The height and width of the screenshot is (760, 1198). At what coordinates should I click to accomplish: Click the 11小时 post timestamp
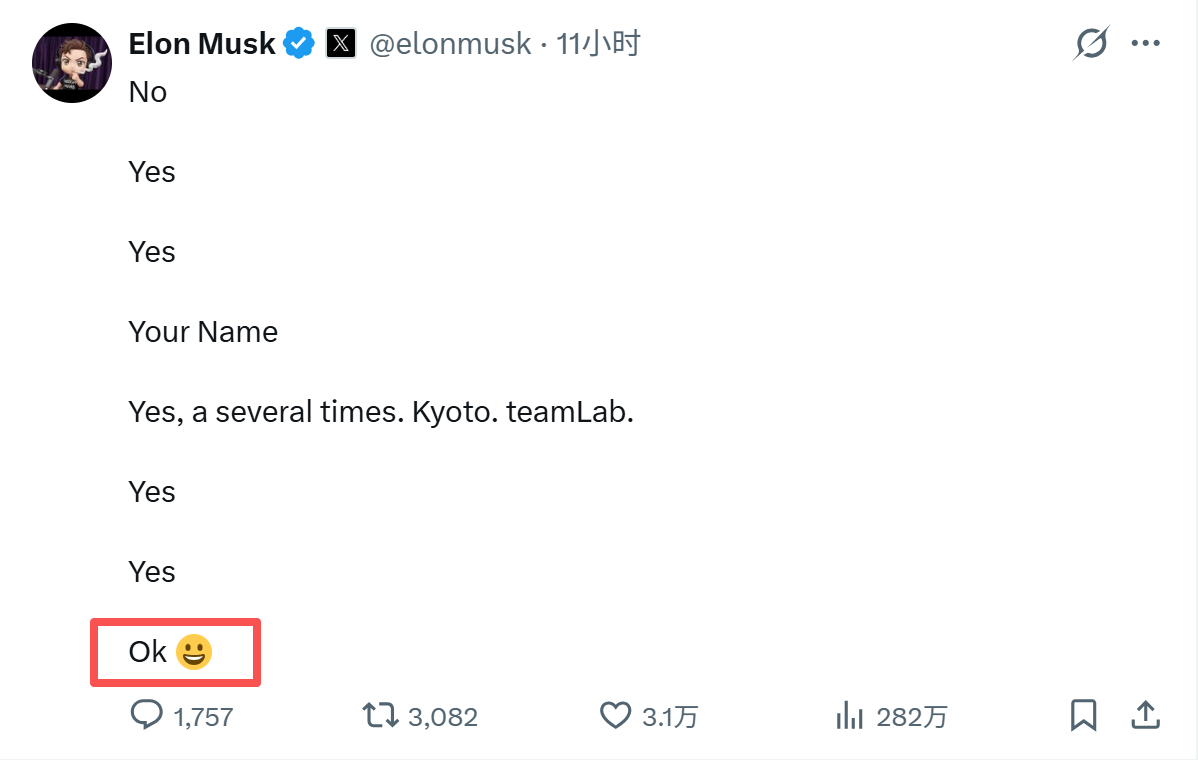coord(598,44)
